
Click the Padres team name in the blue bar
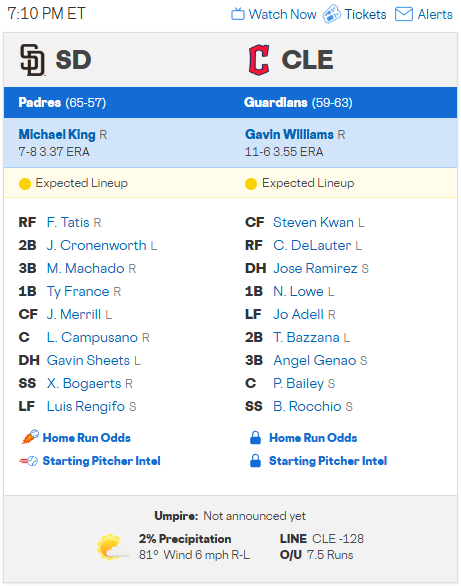click(40, 102)
